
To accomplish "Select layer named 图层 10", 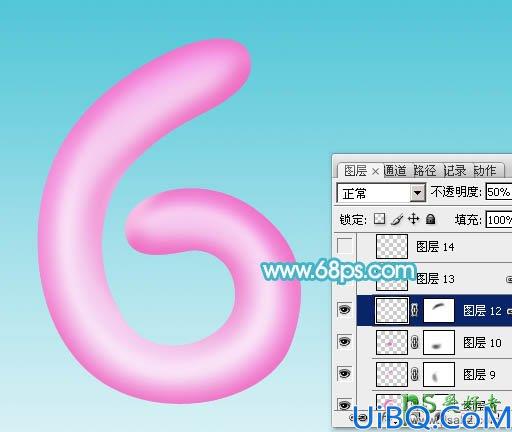I will (482, 342).
